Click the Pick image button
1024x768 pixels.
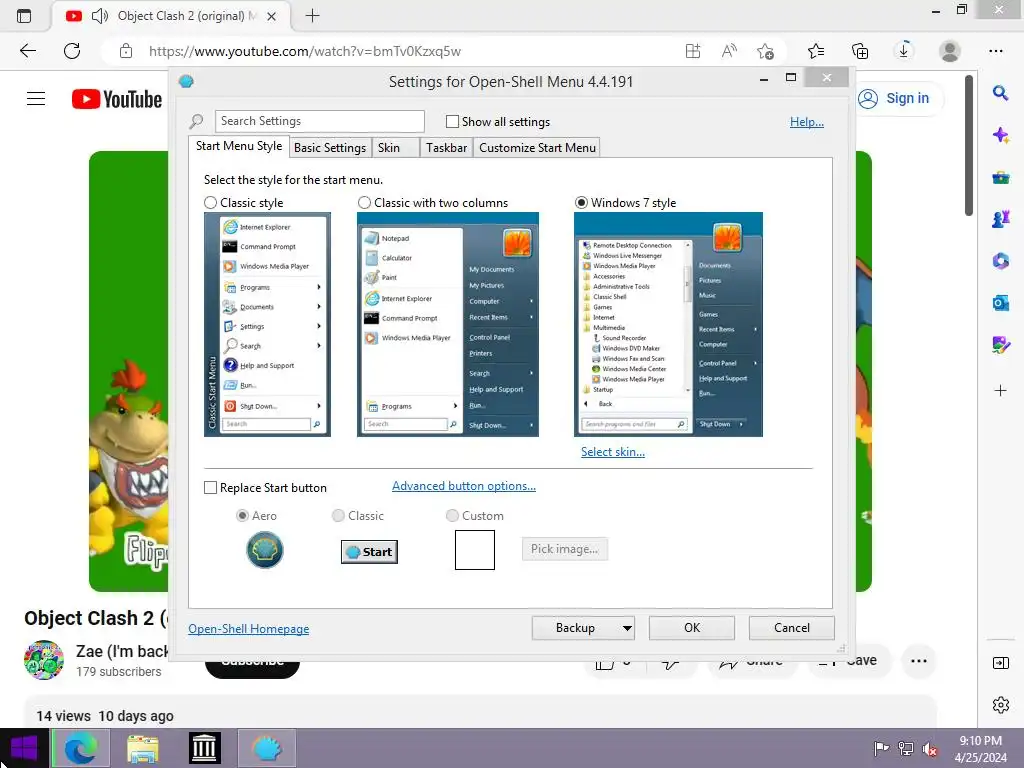click(x=564, y=549)
